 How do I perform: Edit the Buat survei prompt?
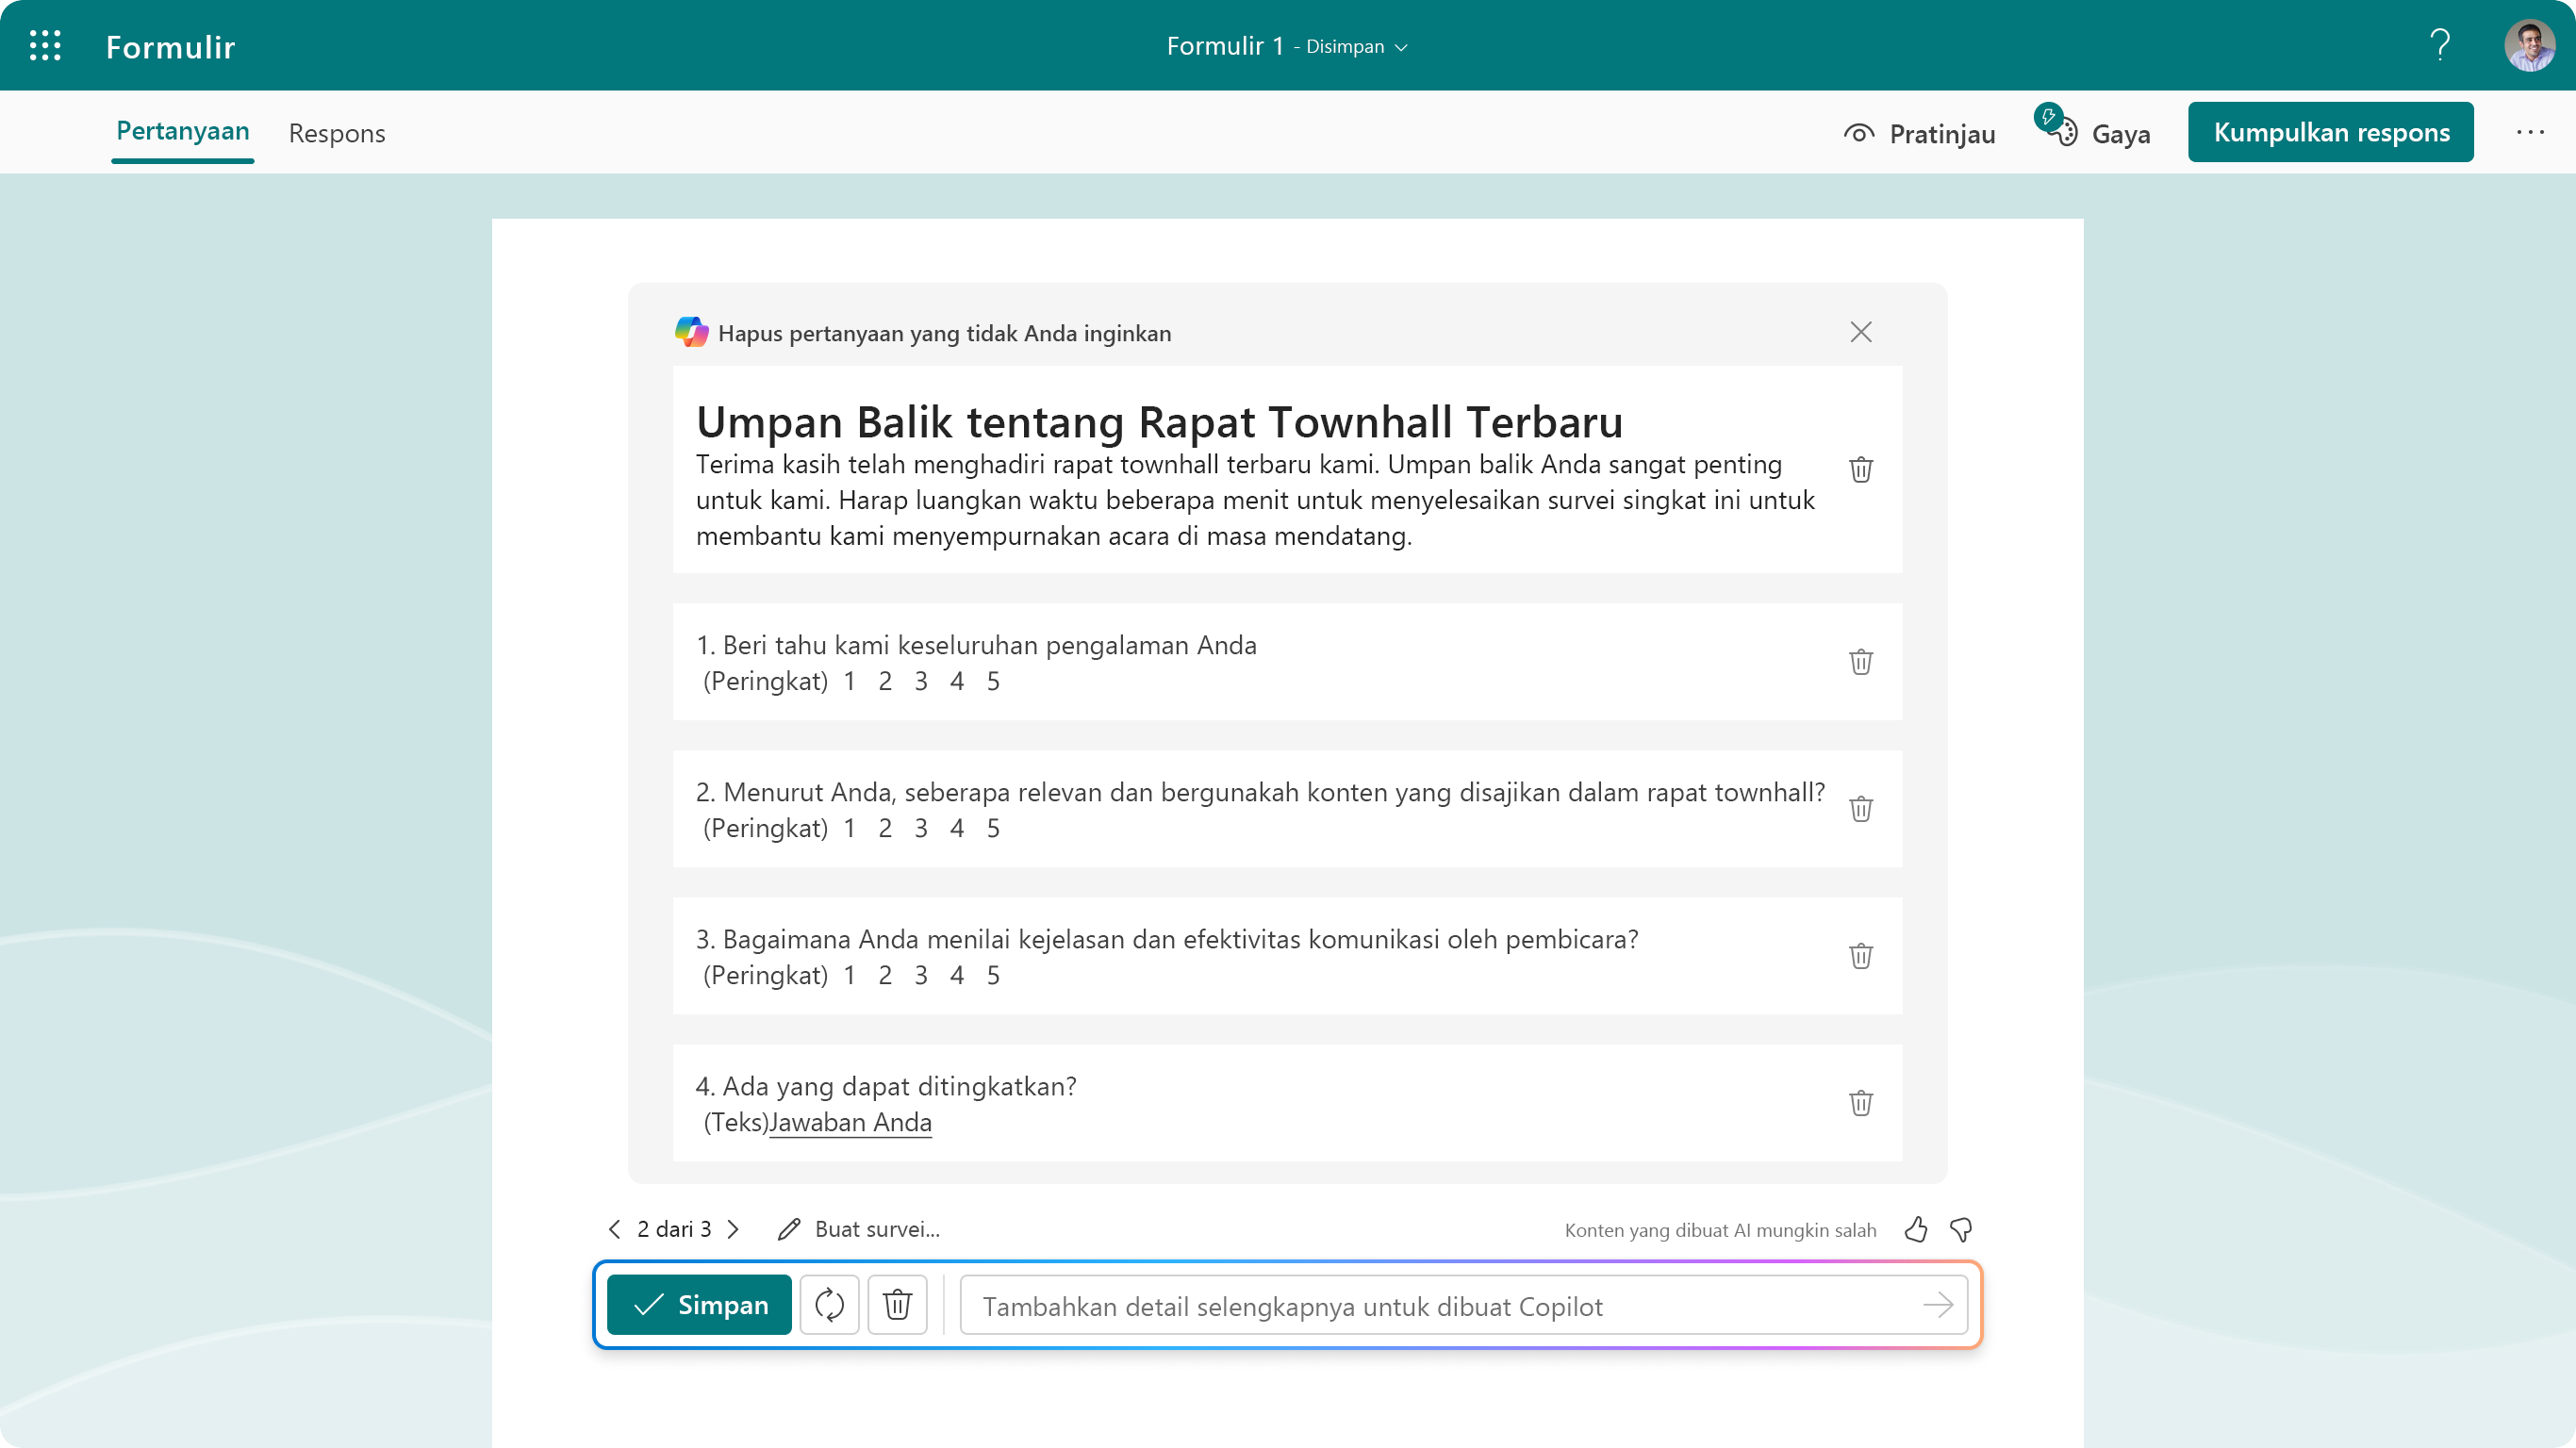click(859, 1229)
